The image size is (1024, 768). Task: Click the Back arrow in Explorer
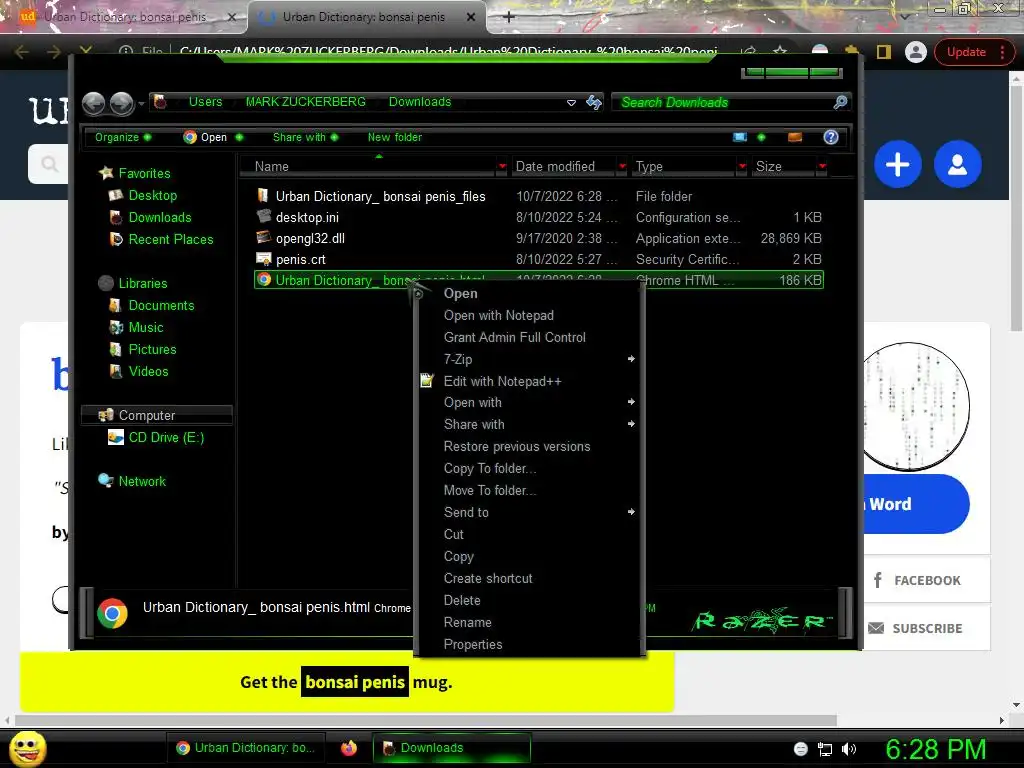94,103
